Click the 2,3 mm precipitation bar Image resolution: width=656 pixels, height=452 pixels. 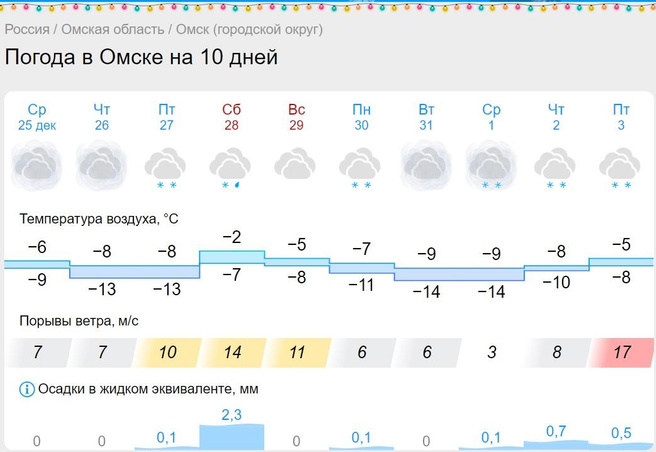click(x=232, y=435)
